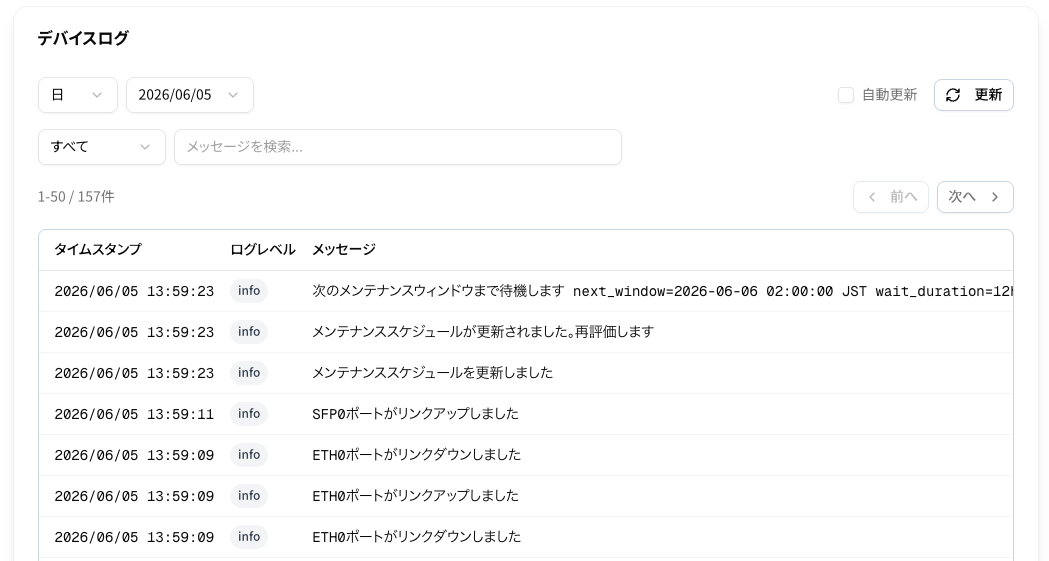The height and width of the screenshot is (561, 1049).
Task: Select メンテナンススケジュールが更新されました。再評価します message
Action: click(483, 332)
